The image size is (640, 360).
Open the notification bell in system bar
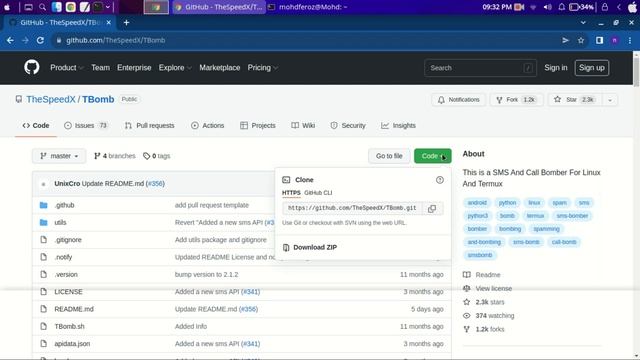[562, 7]
